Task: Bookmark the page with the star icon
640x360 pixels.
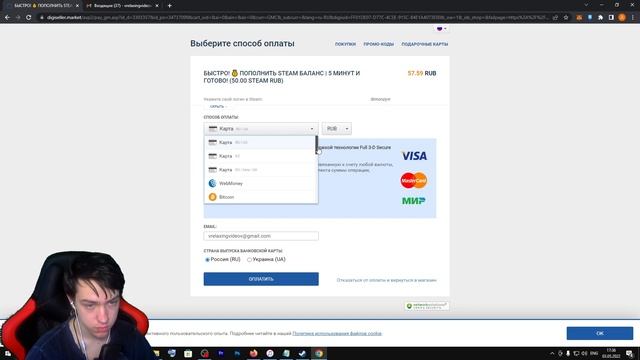Action: [x=566, y=18]
